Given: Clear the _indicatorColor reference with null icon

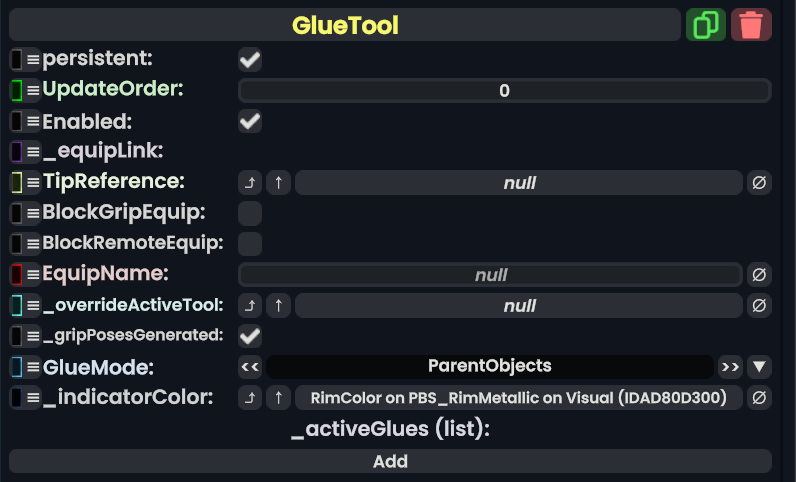Looking at the screenshot, I should pos(759,398).
